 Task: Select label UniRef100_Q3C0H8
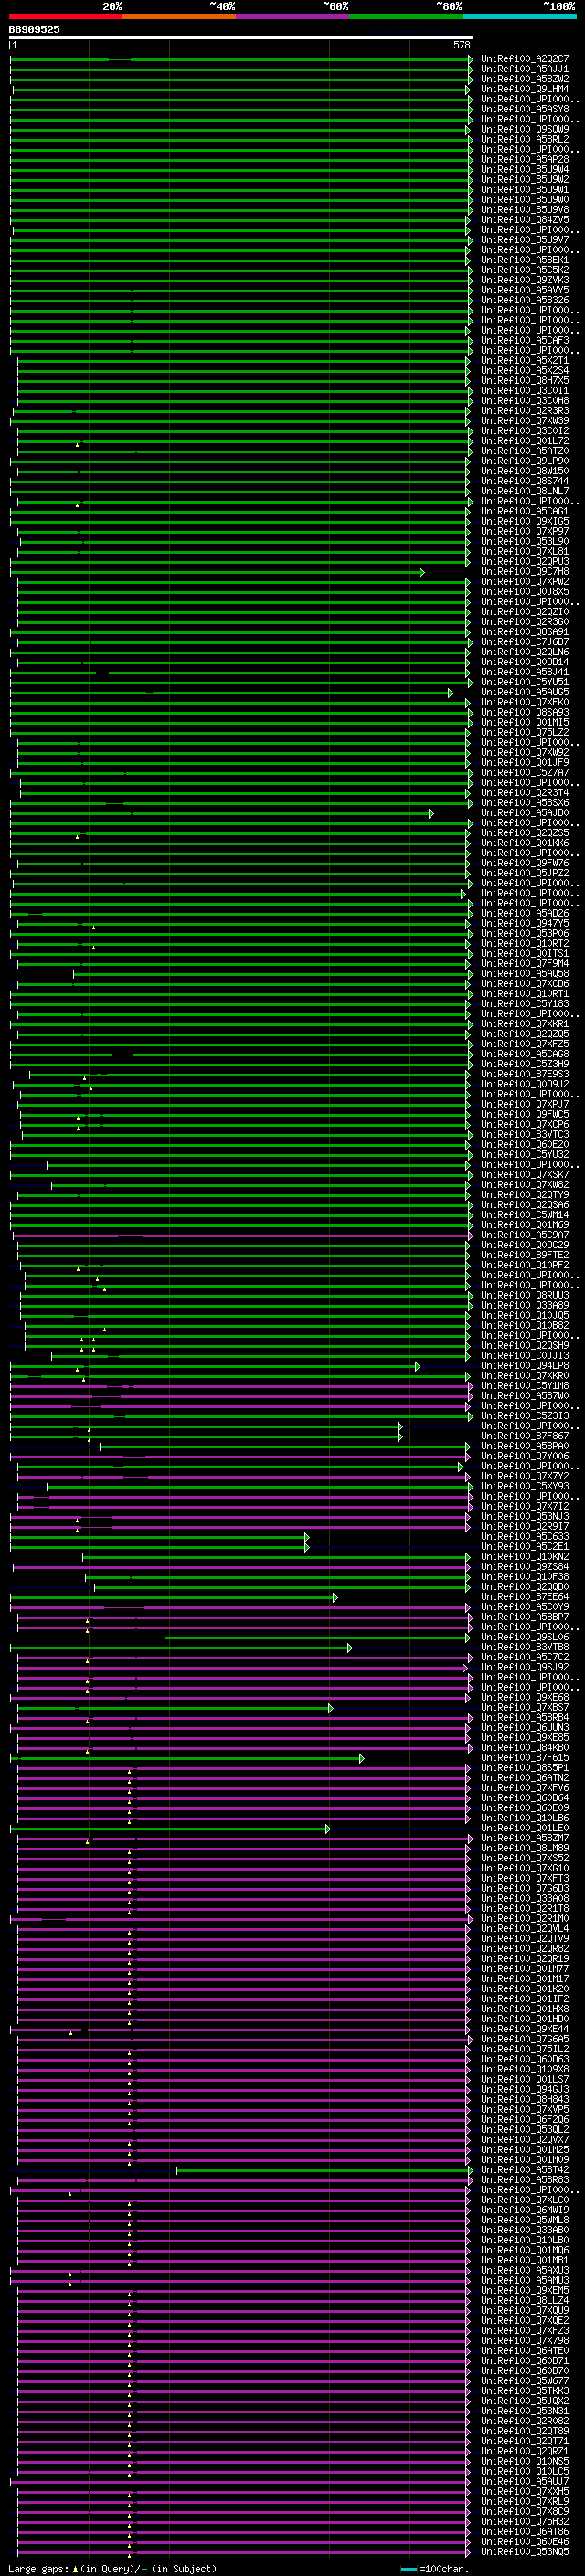[x=525, y=400]
